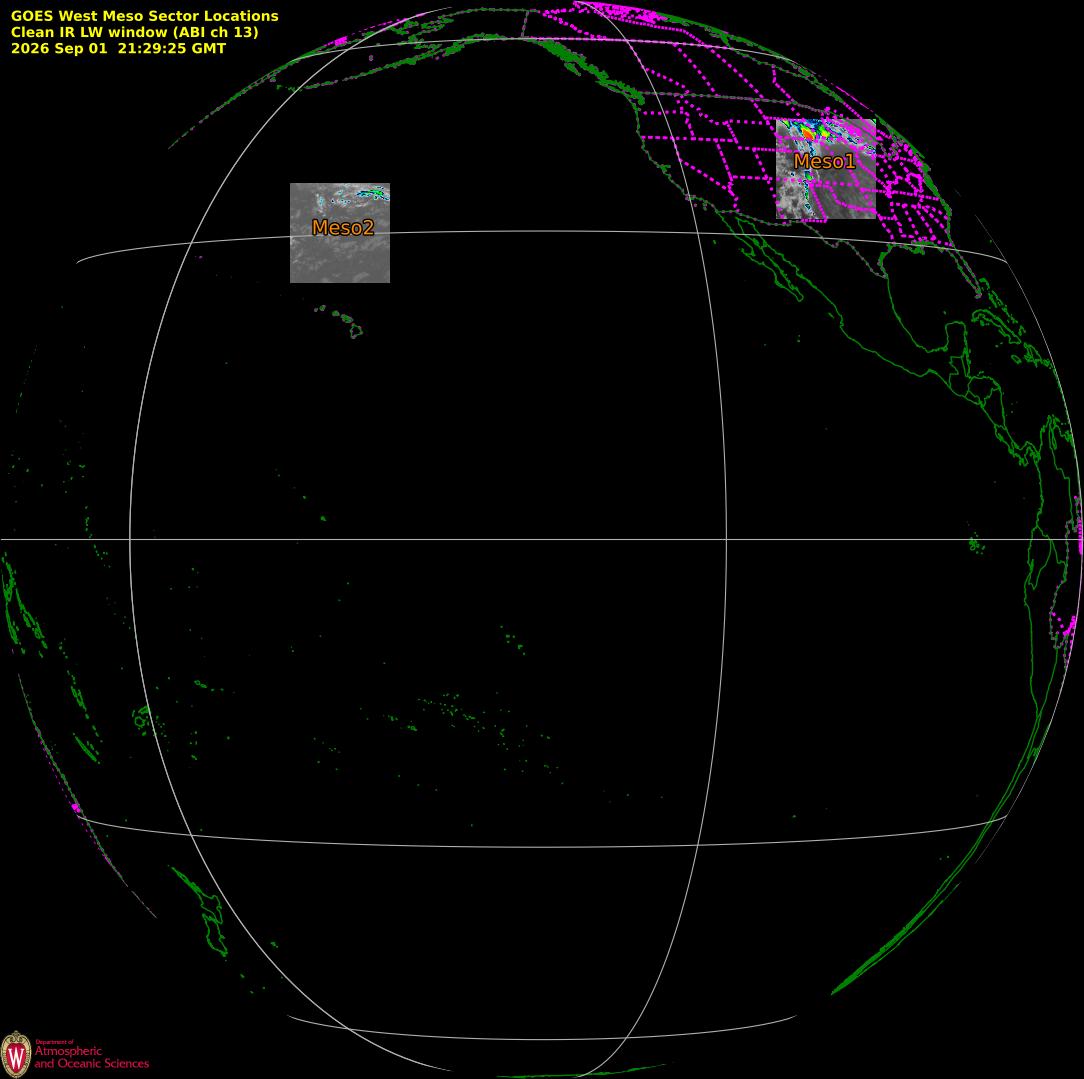Click the French Polynesia island cluster
Screen dimensions: 1084x1079
470,726
